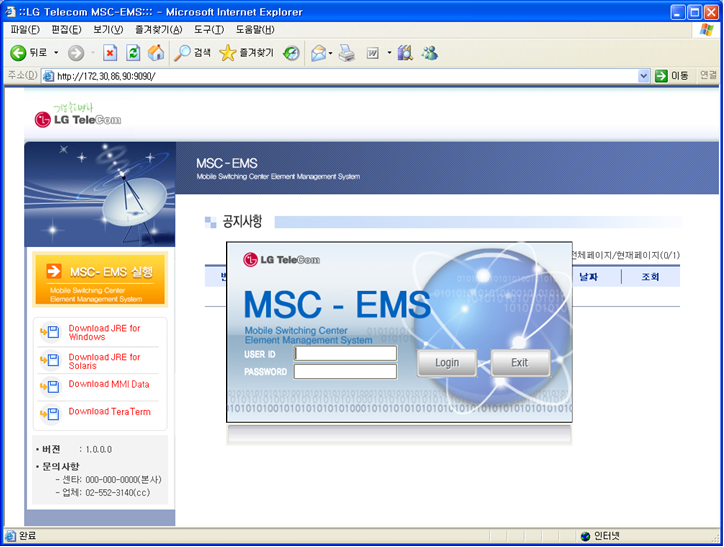Click the Windows flag logo
This screenshot has width=724, height=547.
[x=706, y=30]
